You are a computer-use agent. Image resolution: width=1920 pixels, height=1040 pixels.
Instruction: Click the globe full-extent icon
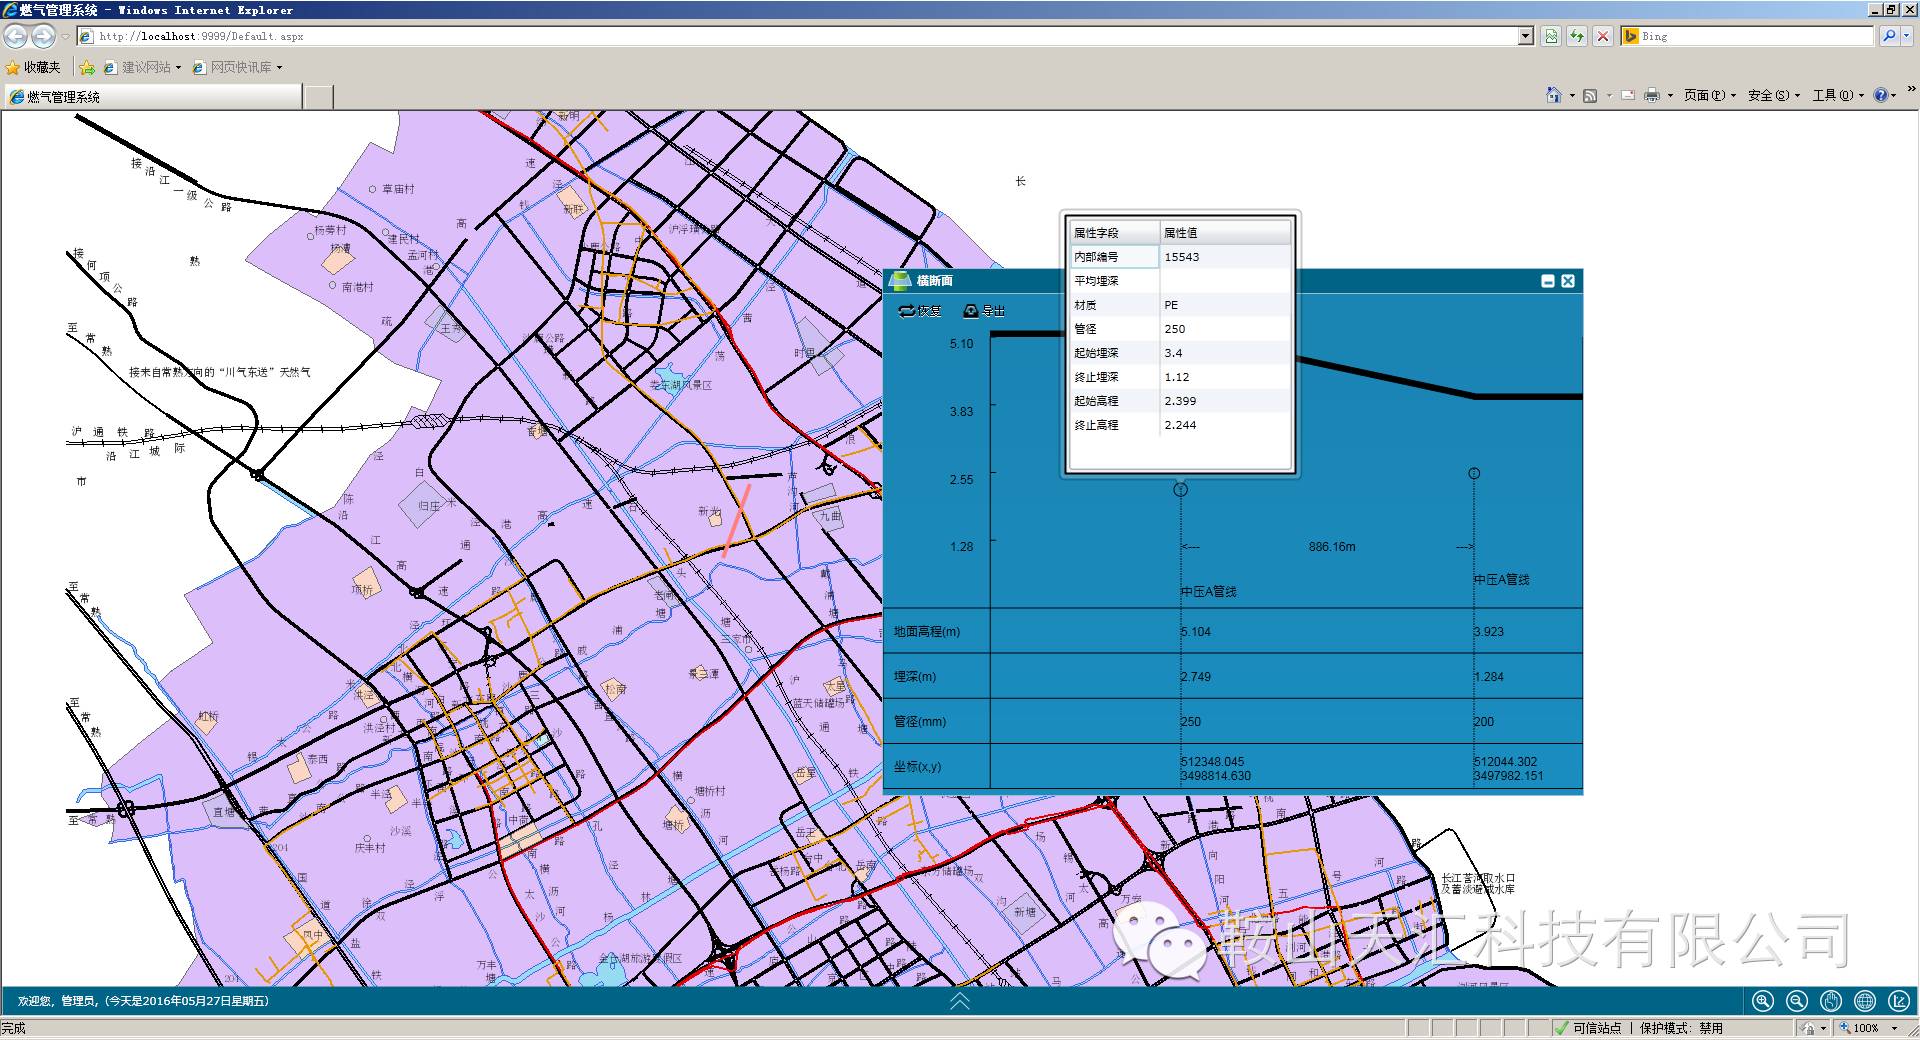(x=1865, y=1001)
